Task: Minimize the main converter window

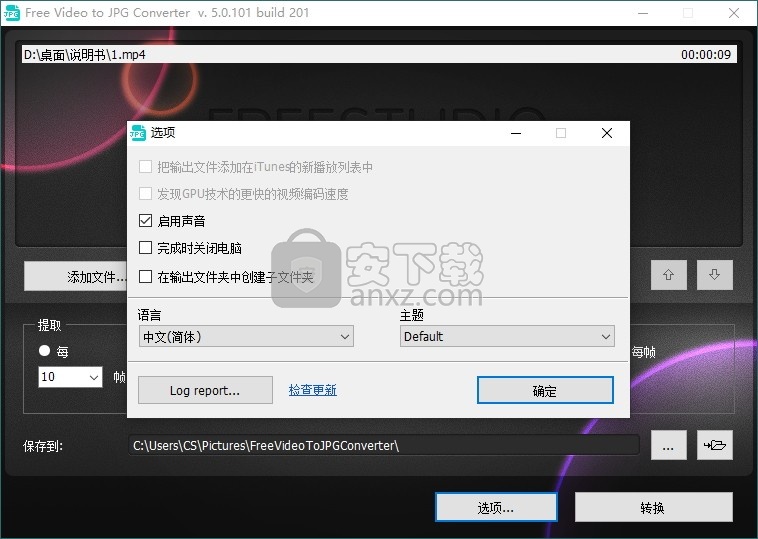Action: [642, 13]
